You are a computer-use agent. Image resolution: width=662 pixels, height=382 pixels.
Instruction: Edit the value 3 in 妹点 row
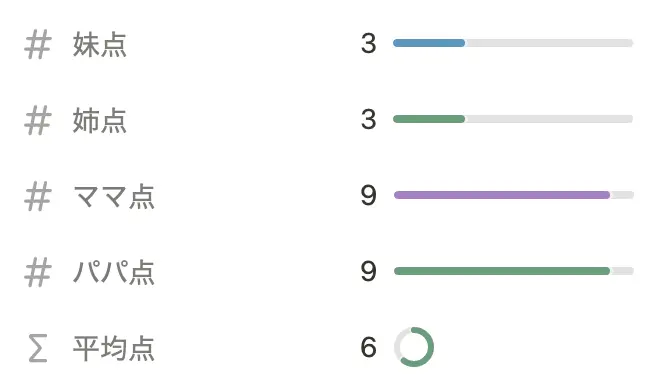[369, 43]
